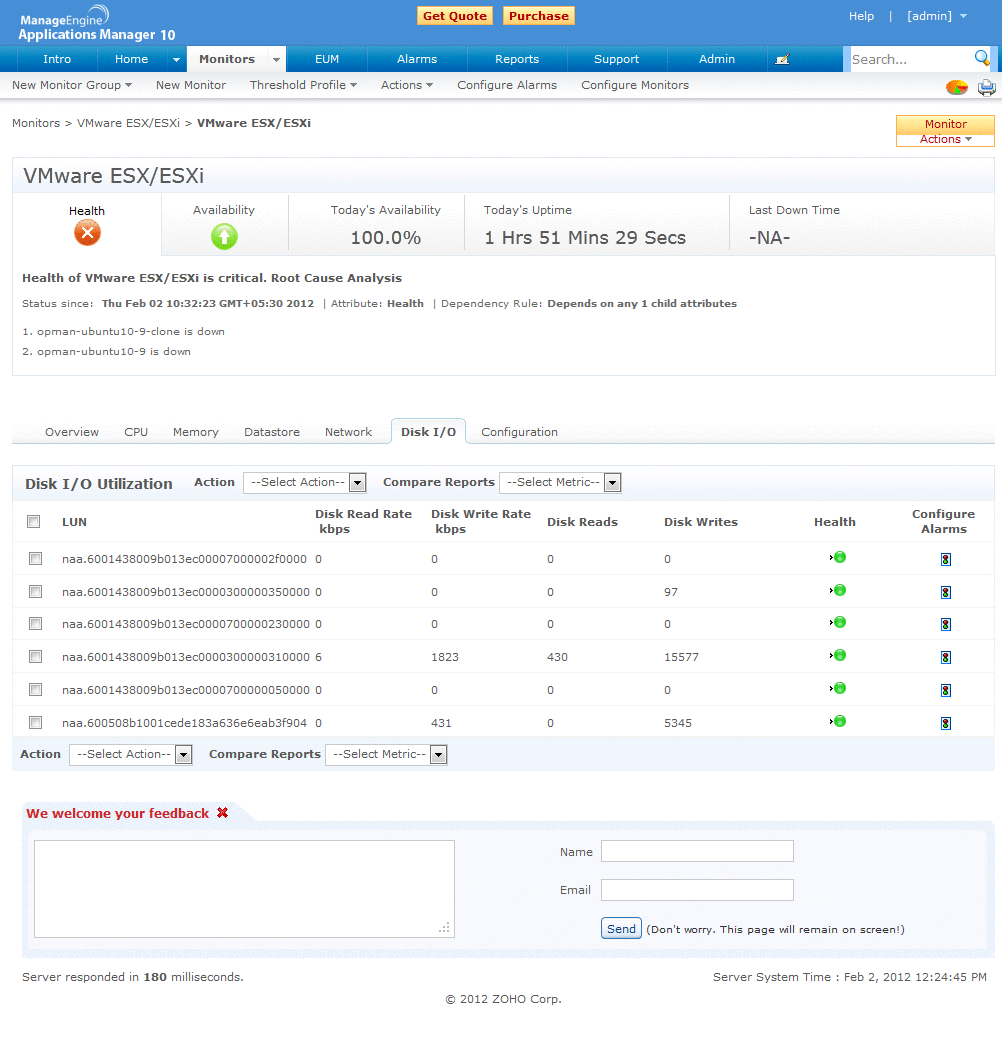Expand the New Monitor Group menu
Screen dimensions: 1006x1048
click(72, 85)
